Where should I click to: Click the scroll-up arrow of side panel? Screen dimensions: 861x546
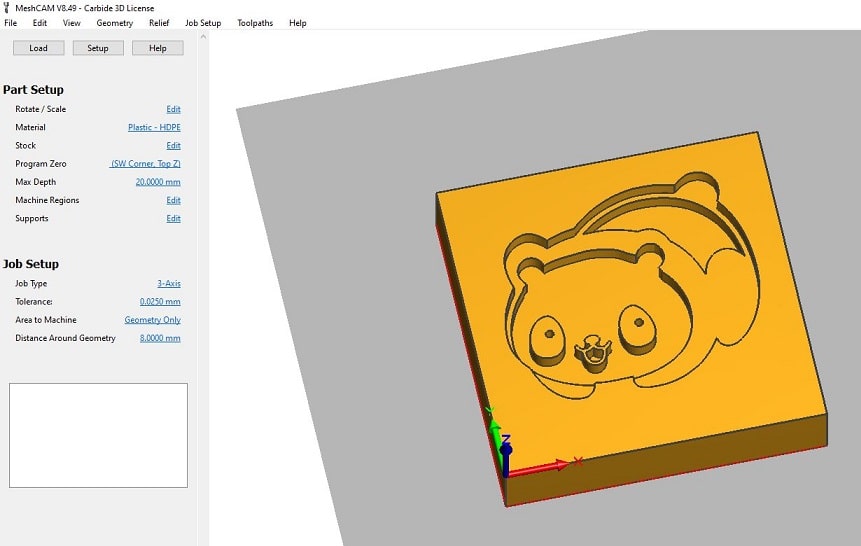pos(203,37)
